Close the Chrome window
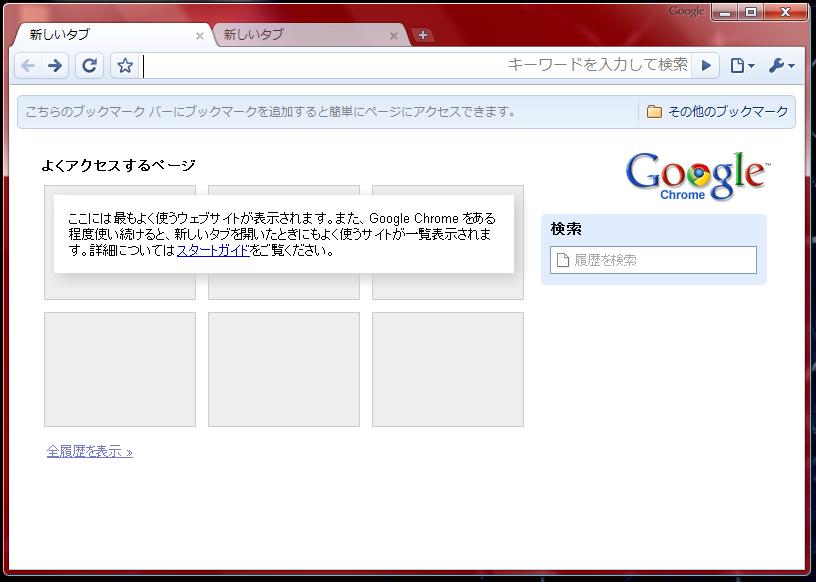The height and width of the screenshot is (582, 816). pyautogui.click(x=785, y=12)
